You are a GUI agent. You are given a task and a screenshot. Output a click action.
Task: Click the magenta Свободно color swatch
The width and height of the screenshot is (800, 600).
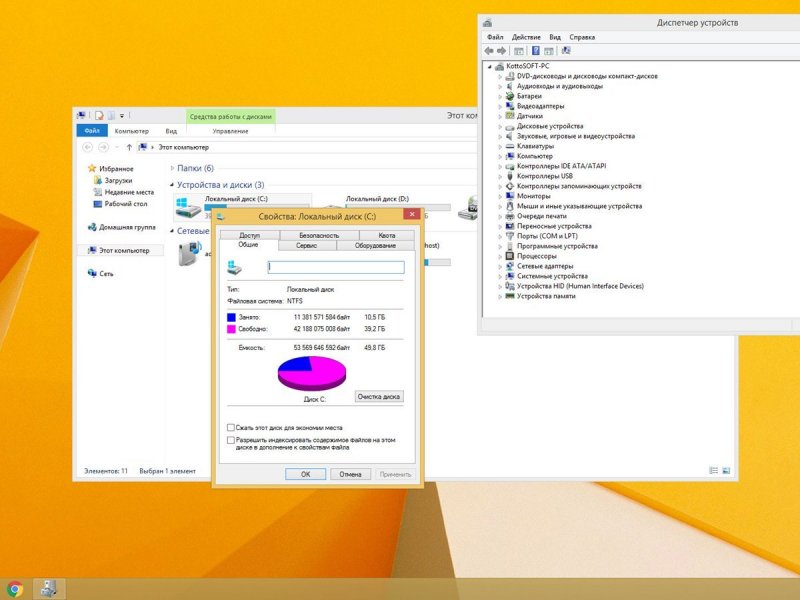click(x=231, y=329)
